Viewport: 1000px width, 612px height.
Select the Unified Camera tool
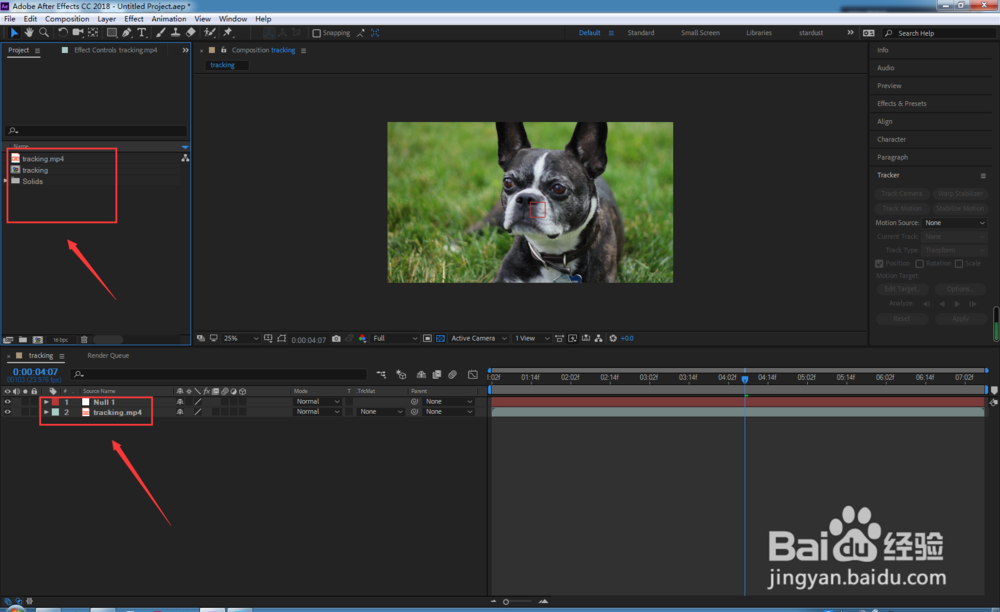pyautogui.click(x=78, y=33)
